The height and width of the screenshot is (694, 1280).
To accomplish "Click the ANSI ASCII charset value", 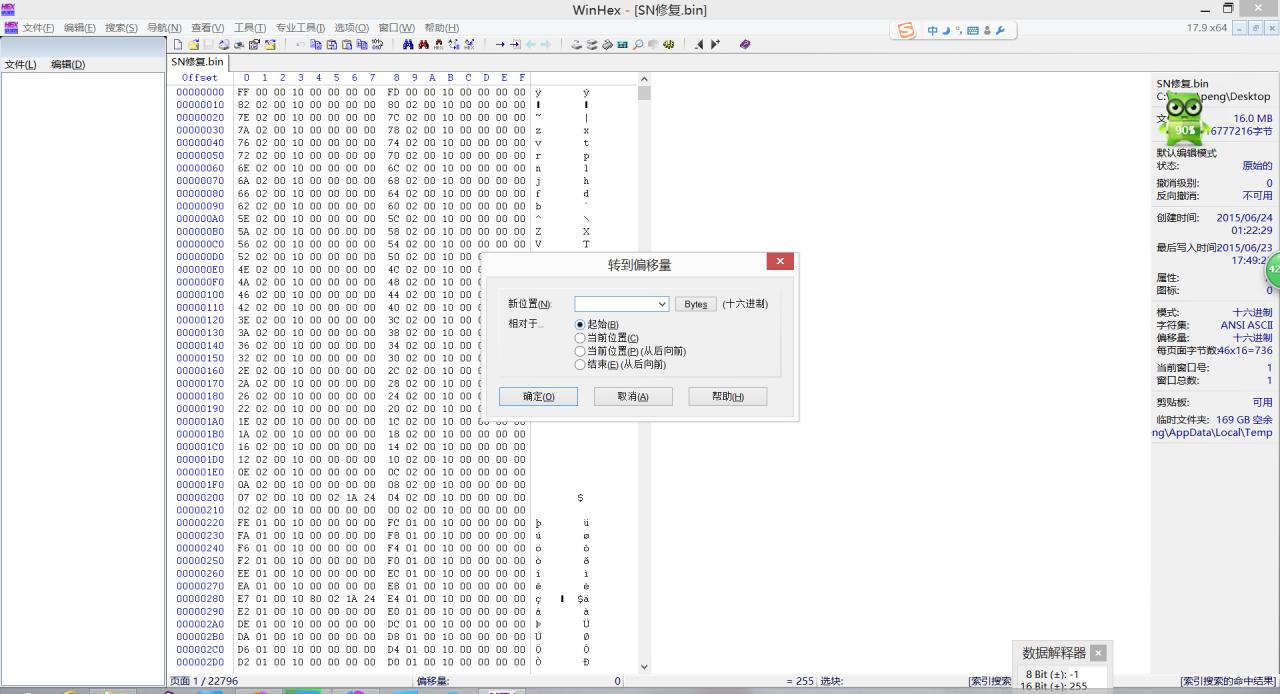I will tap(1246, 325).
